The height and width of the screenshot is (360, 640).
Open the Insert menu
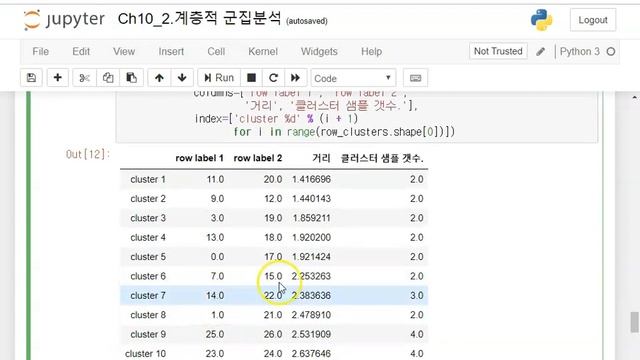click(x=171, y=51)
